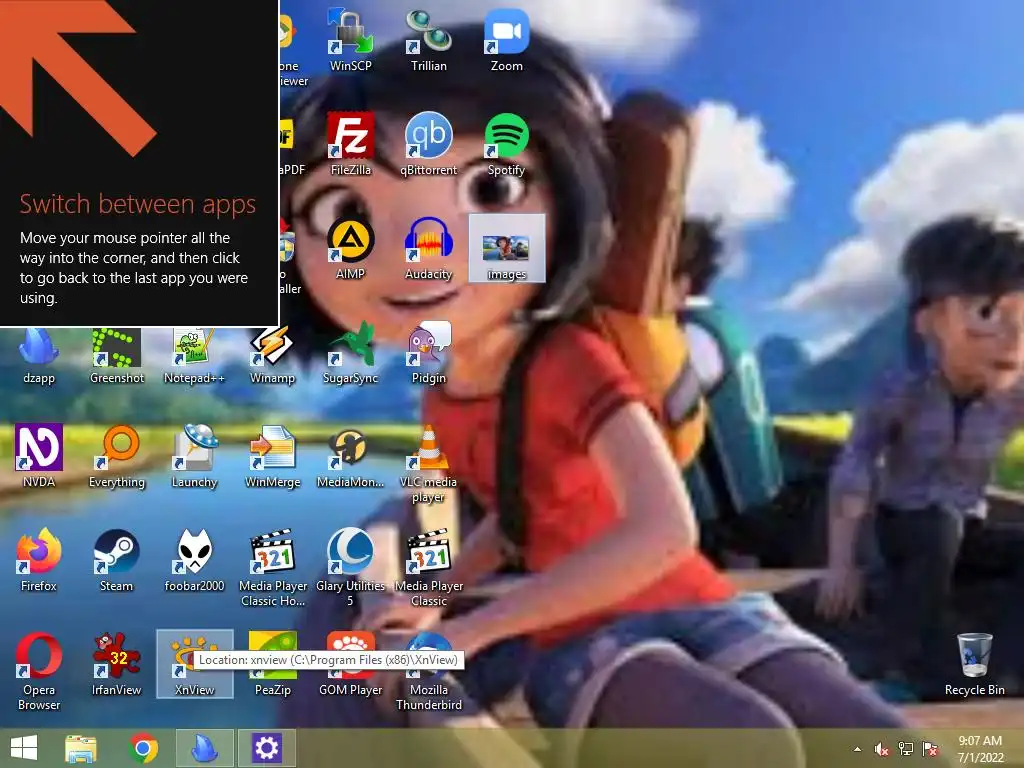Select the Audacity desktop shortcut
Viewport: 1024px width, 768px height.
428,248
